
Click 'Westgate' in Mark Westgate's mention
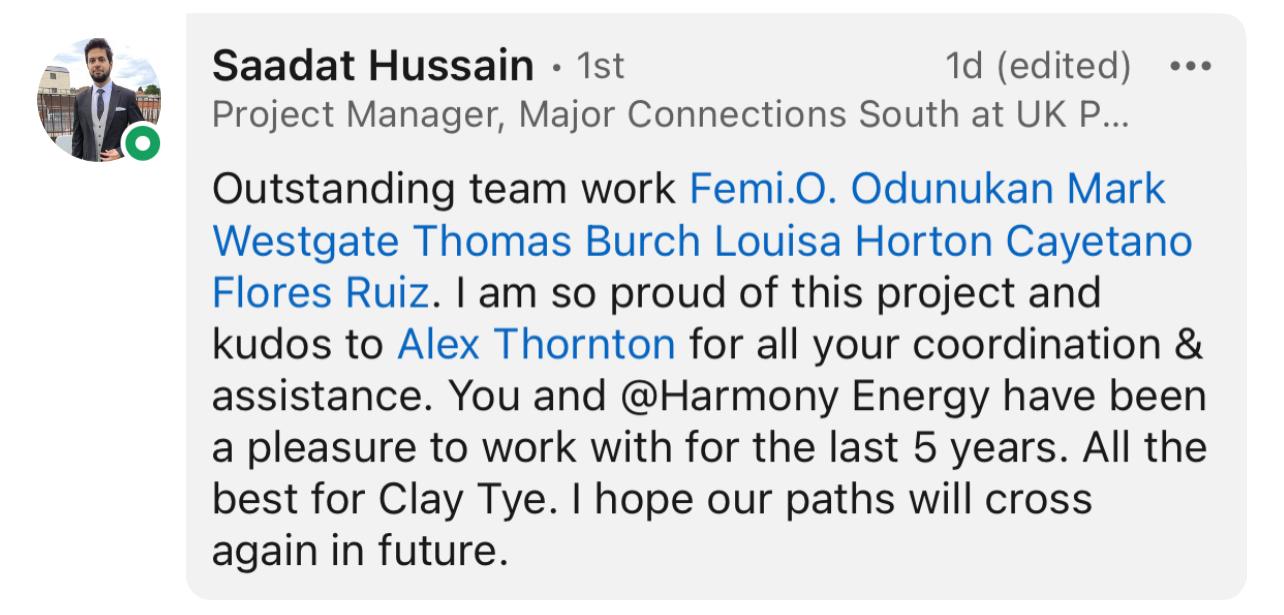(x=306, y=241)
